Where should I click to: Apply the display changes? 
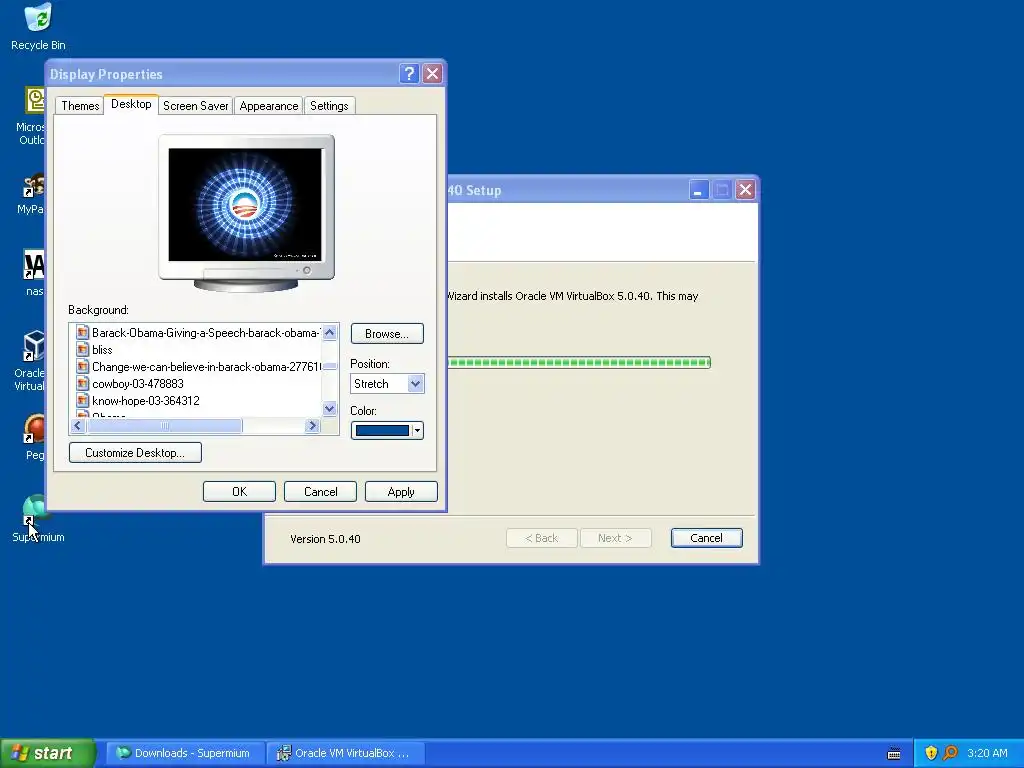pyautogui.click(x=401, y=492)
